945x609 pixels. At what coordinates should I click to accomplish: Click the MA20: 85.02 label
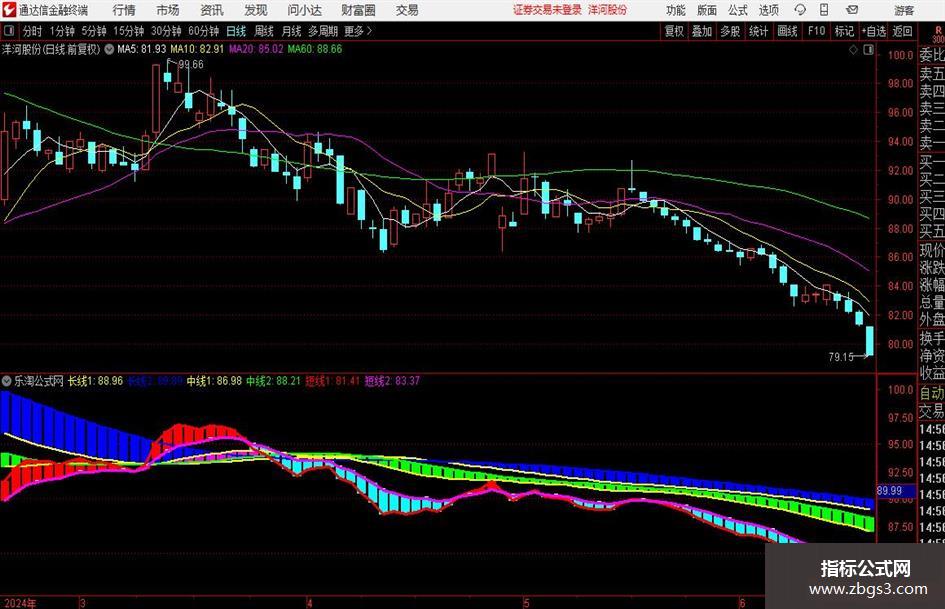click(256, 49)
